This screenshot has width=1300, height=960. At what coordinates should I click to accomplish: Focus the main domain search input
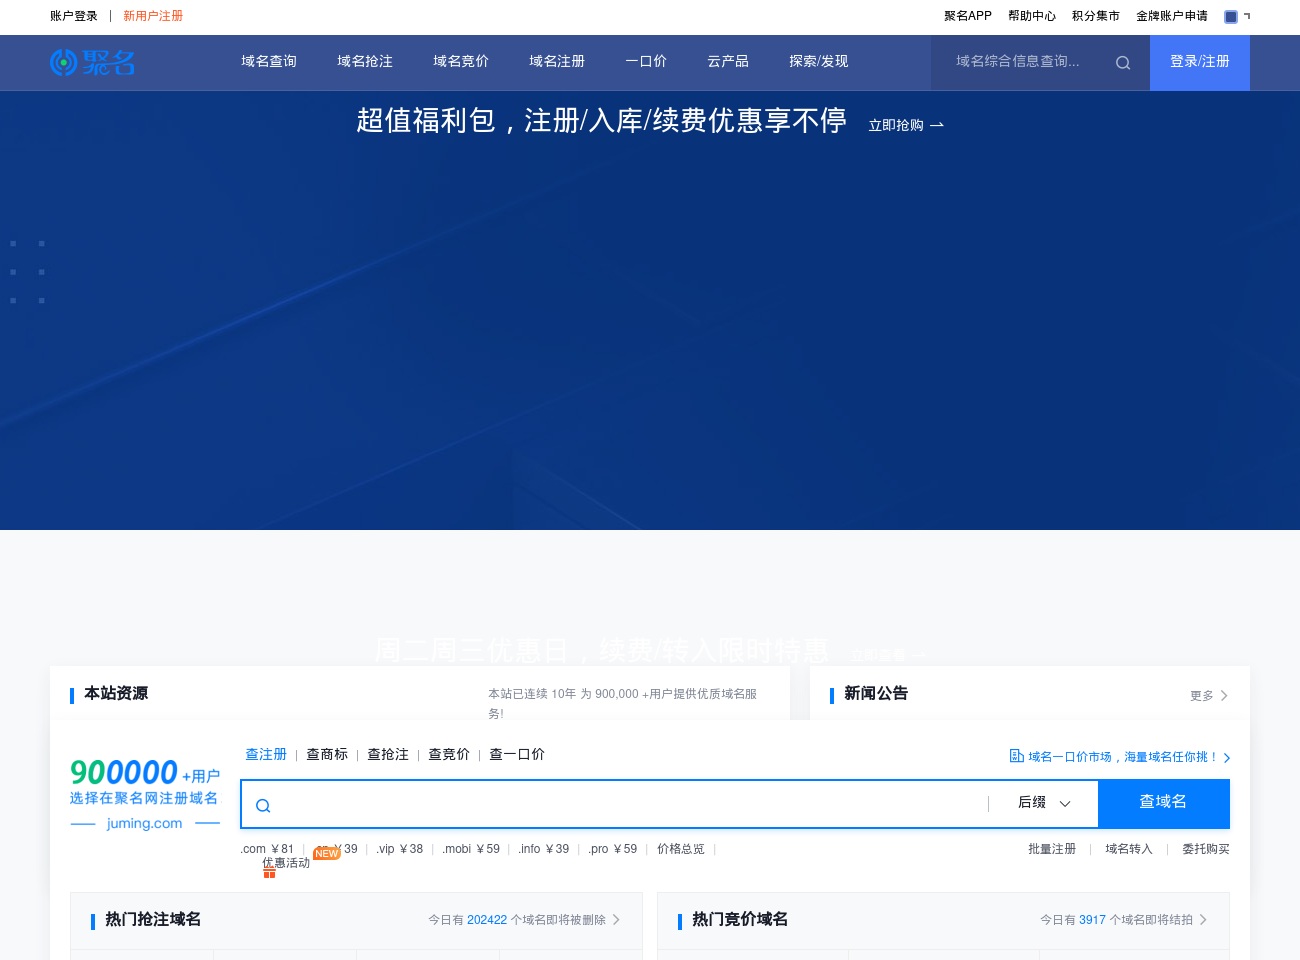630,804
